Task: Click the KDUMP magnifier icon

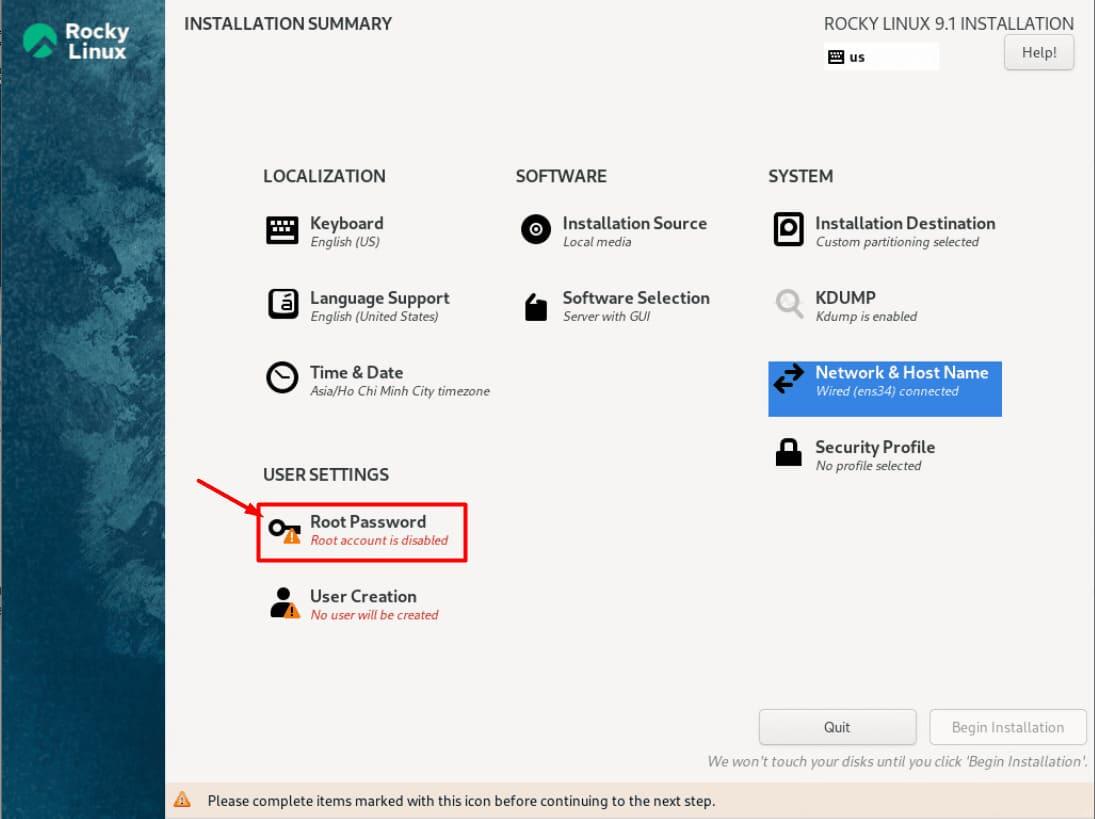Action: (788, 304)
